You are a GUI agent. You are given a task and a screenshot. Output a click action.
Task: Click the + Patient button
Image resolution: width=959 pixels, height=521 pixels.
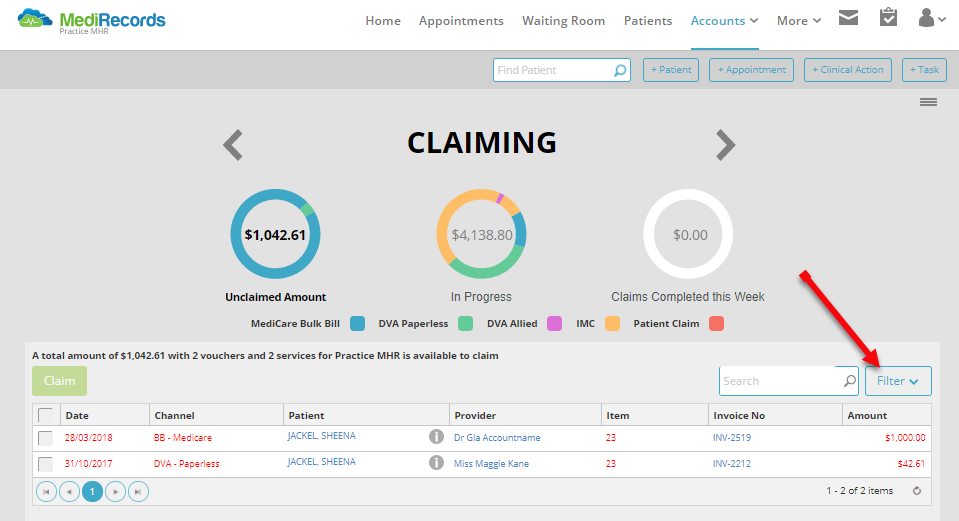pos(671,70)
